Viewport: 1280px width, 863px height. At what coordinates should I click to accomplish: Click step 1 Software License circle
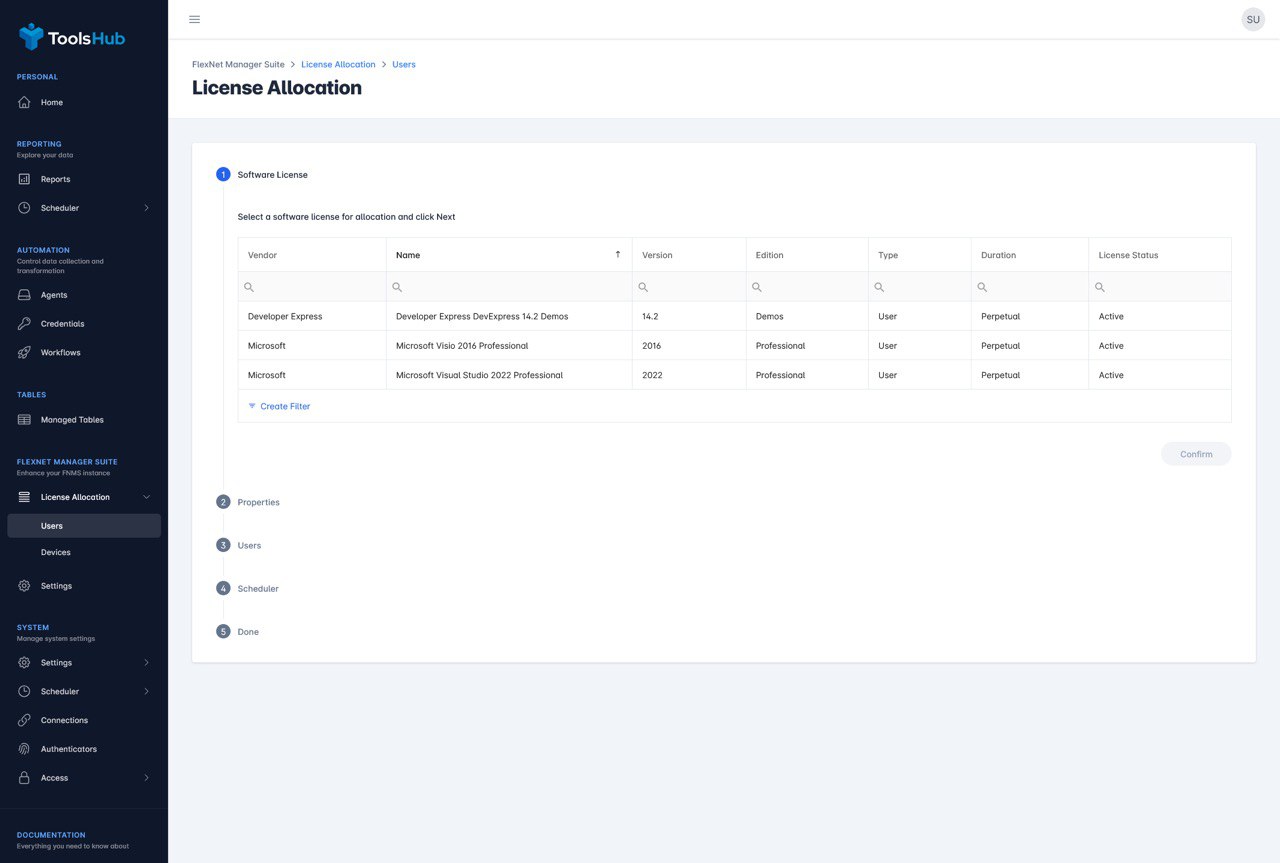tap(223, 174)
